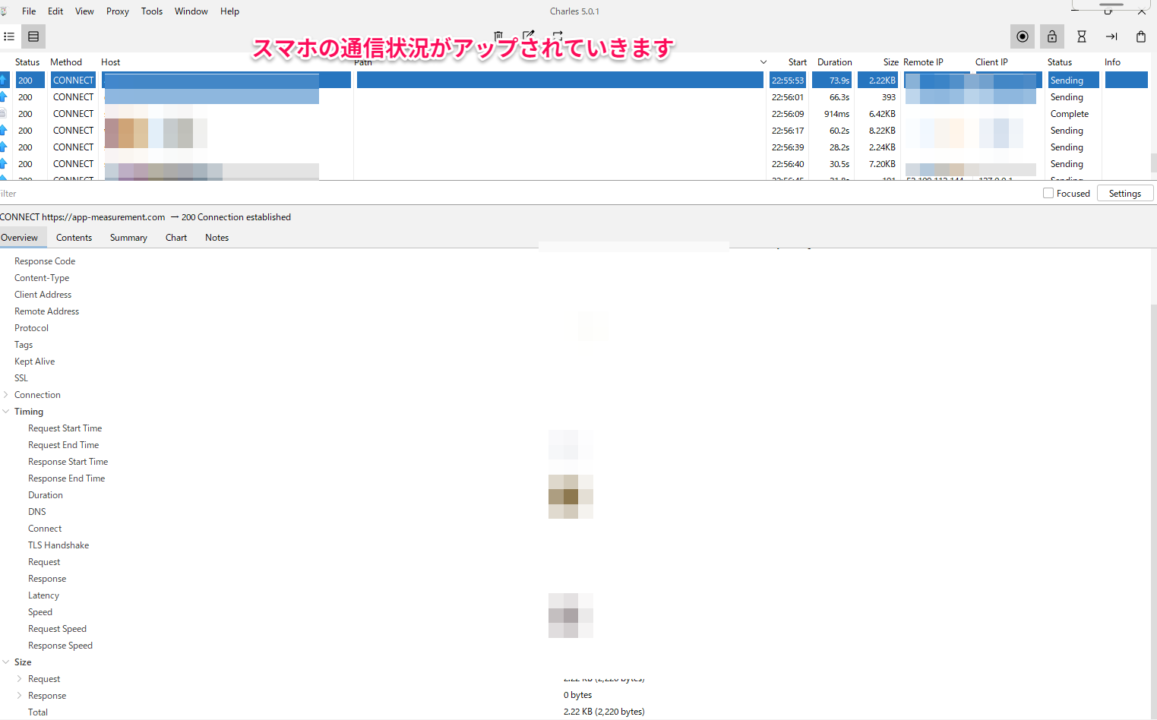Click the Total value 2.22 KB (2,220 bytes)
The image size is (1157, 720).
point(604,712)
